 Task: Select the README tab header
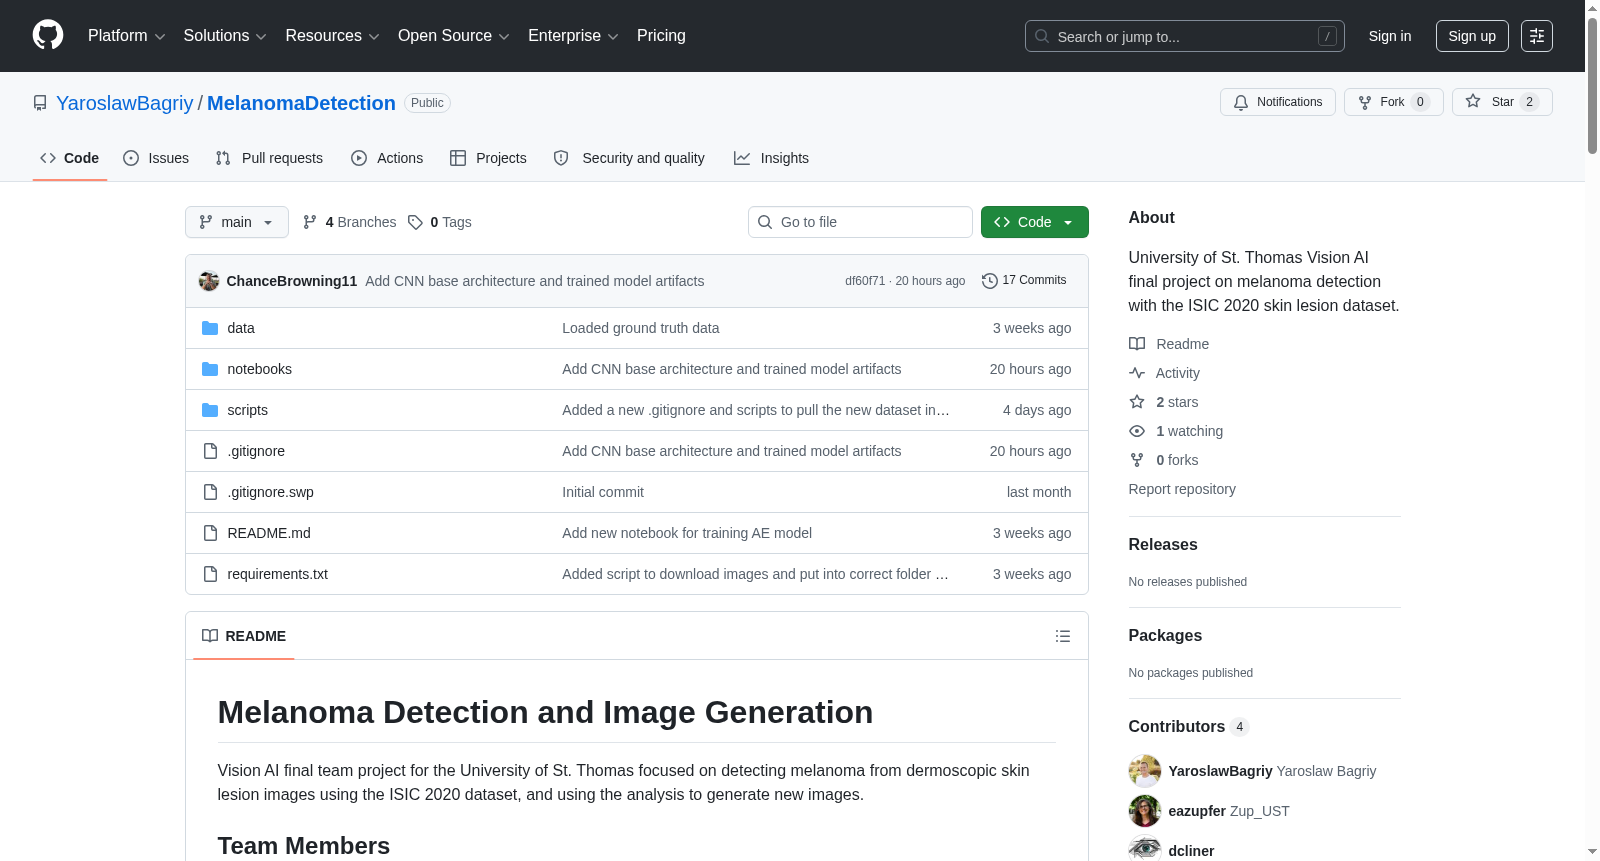244,636
